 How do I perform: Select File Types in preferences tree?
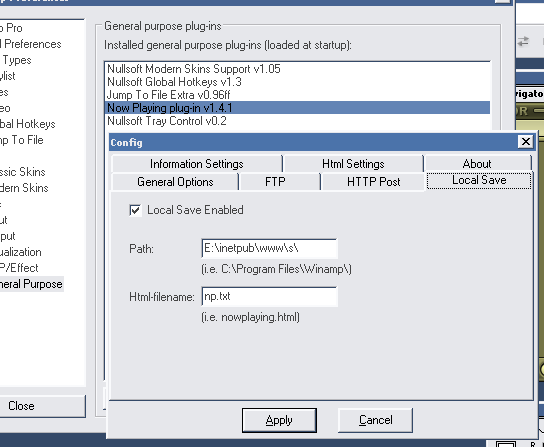point(16,60)
